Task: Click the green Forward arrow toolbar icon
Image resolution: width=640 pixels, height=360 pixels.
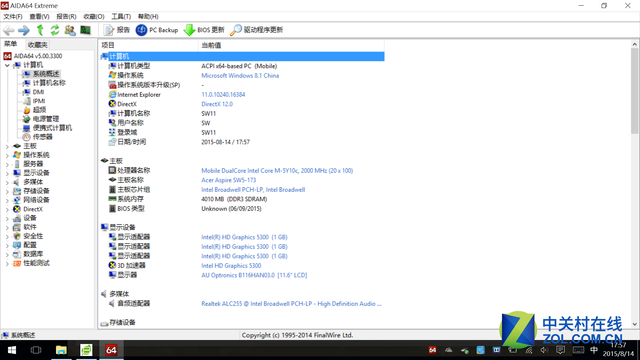Action: pyautogui.click(x=24, y=30)
